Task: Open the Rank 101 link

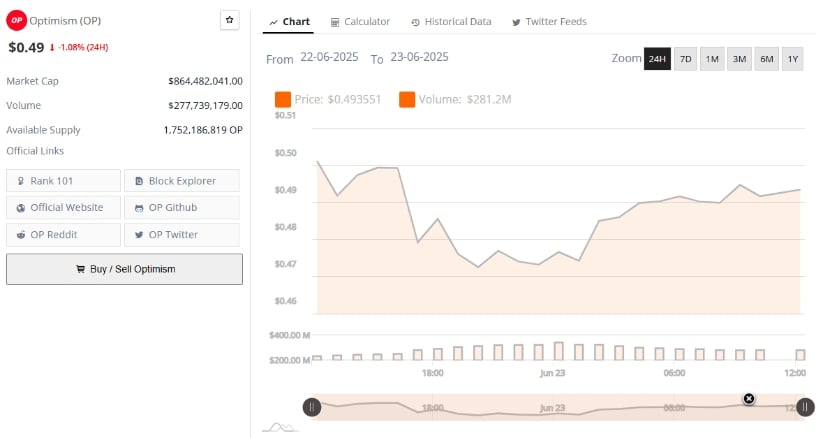Action: click(x=64, y=181)
